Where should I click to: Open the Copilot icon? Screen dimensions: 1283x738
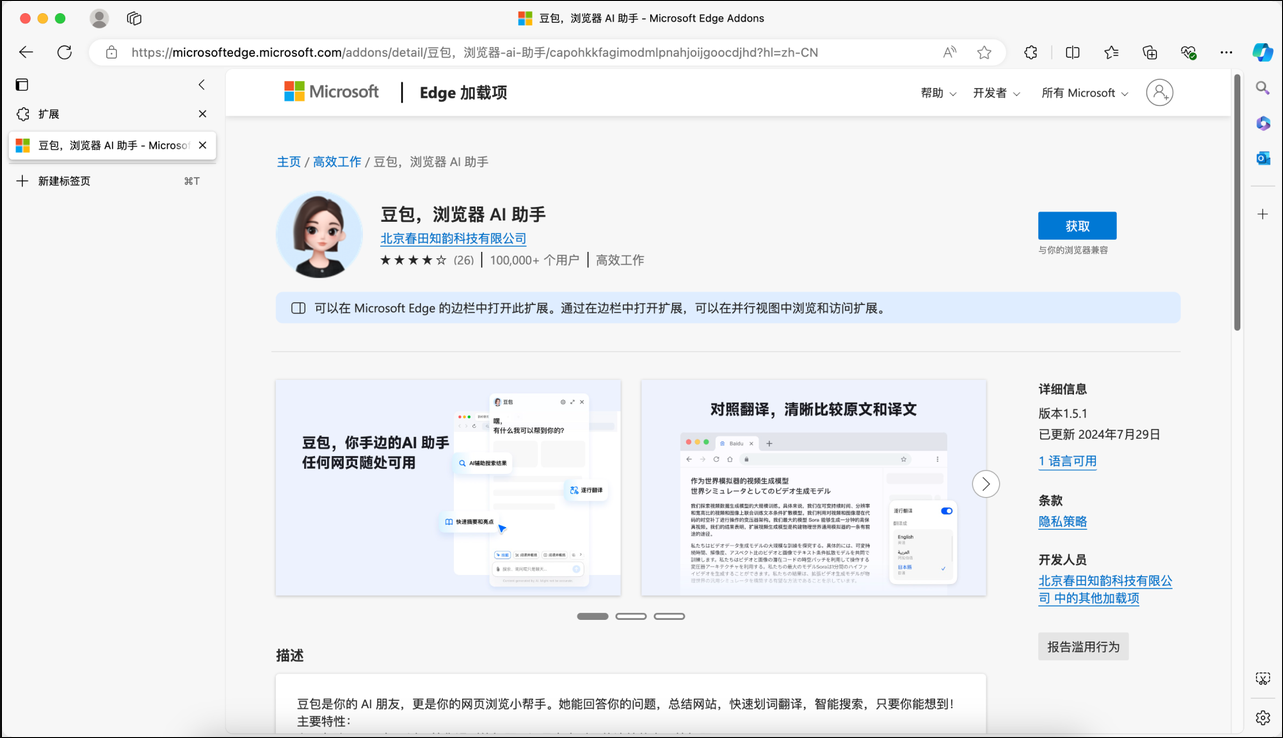pos(1263,52)
